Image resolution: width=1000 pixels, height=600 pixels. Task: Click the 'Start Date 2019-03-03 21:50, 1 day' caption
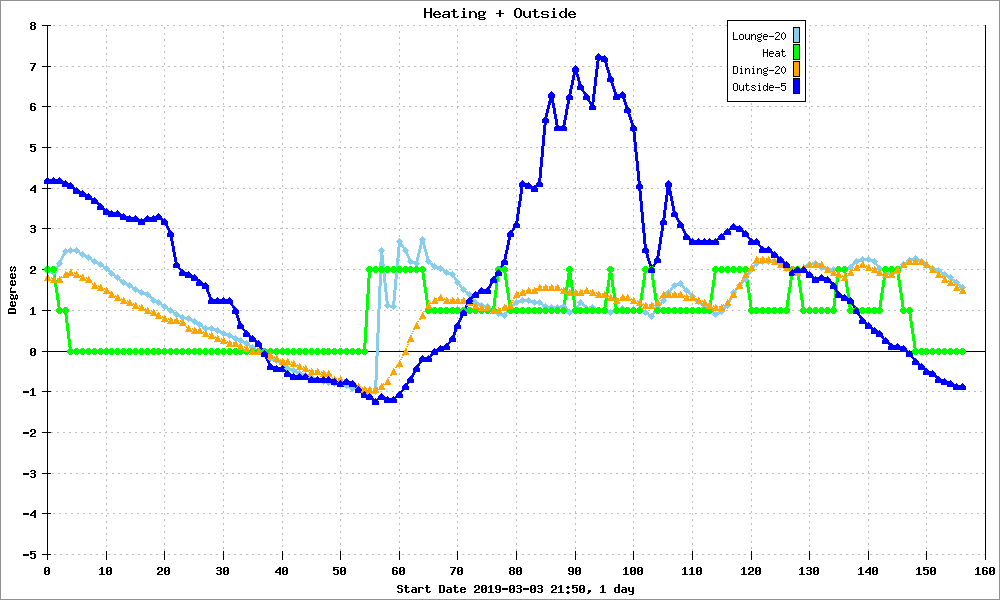[515, 589]
